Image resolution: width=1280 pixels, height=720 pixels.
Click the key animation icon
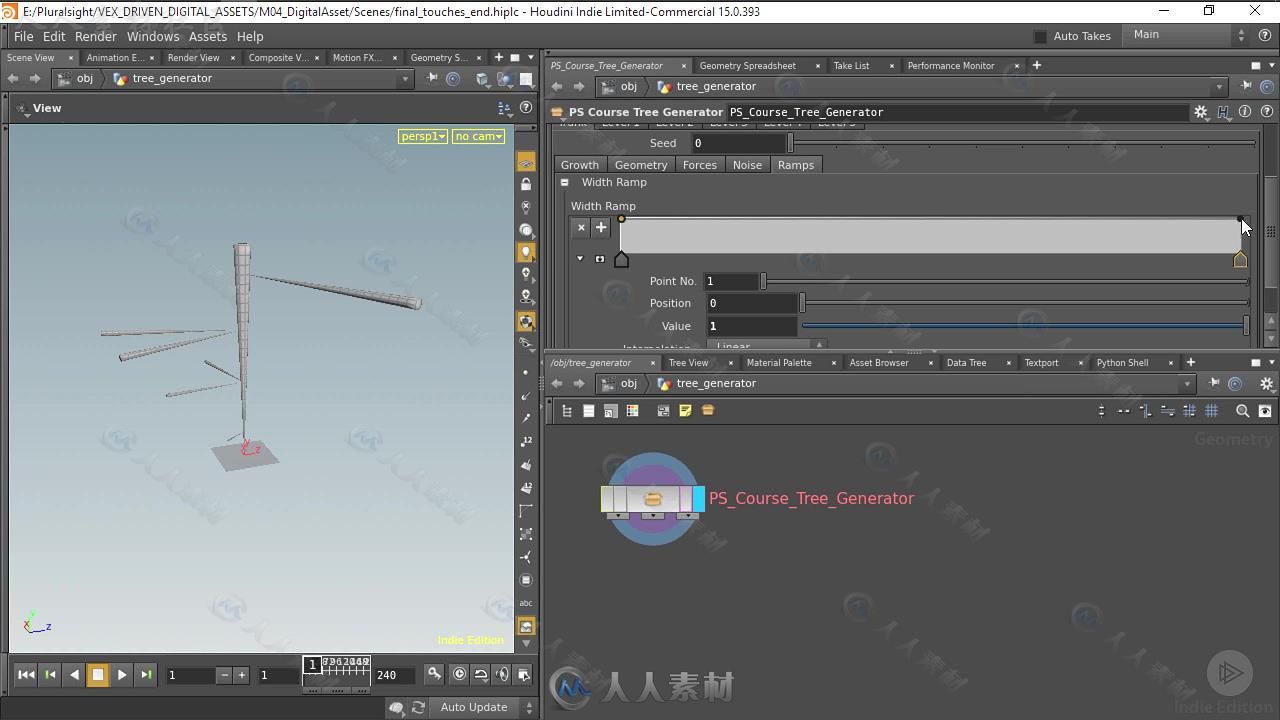tap(435, 674)
